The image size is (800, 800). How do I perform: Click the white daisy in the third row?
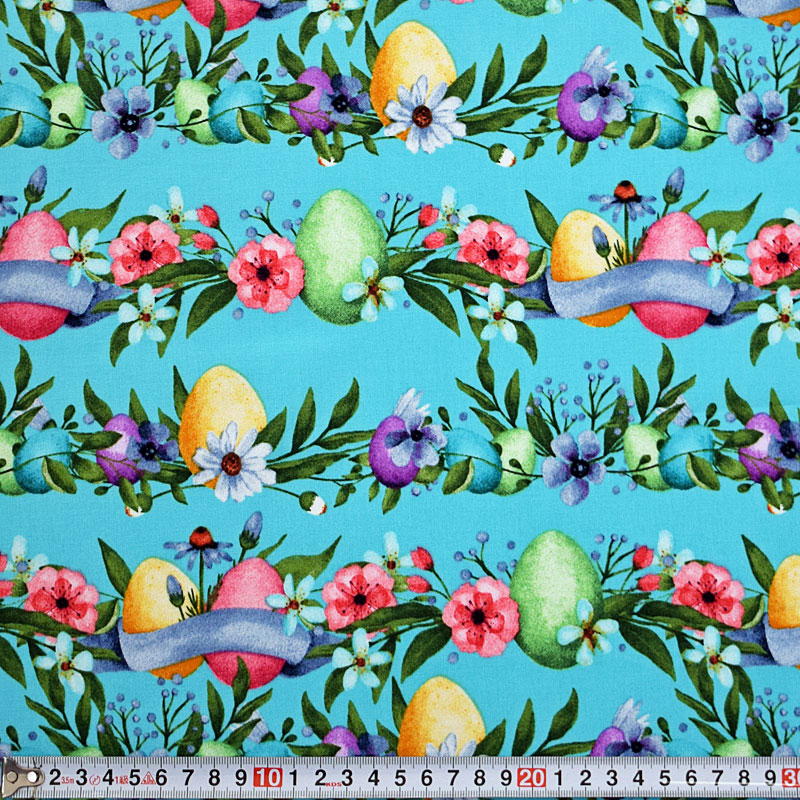233,463
